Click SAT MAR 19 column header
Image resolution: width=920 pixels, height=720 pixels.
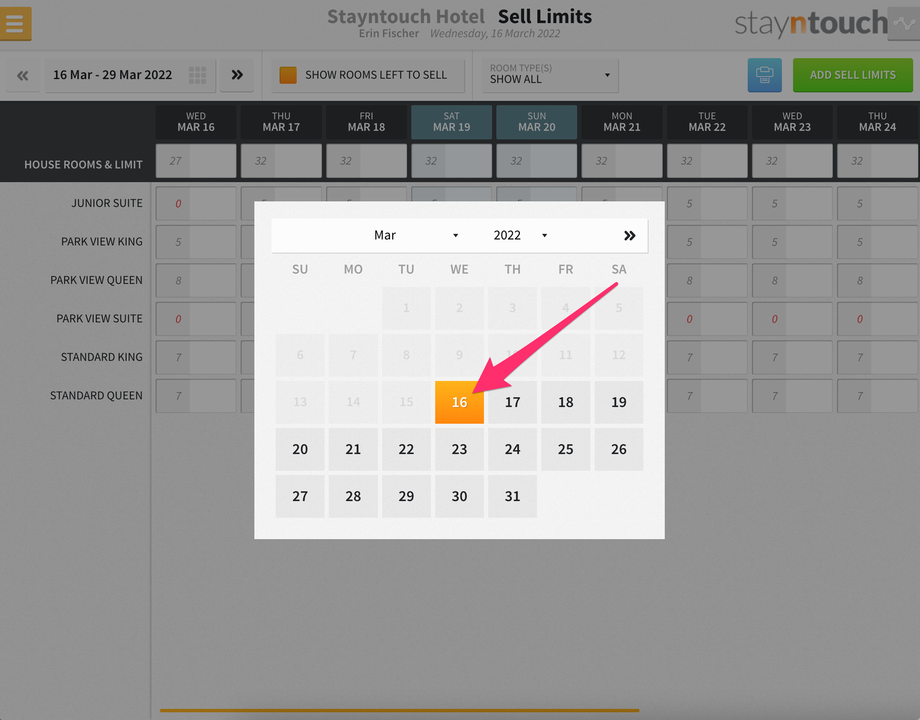451,122
